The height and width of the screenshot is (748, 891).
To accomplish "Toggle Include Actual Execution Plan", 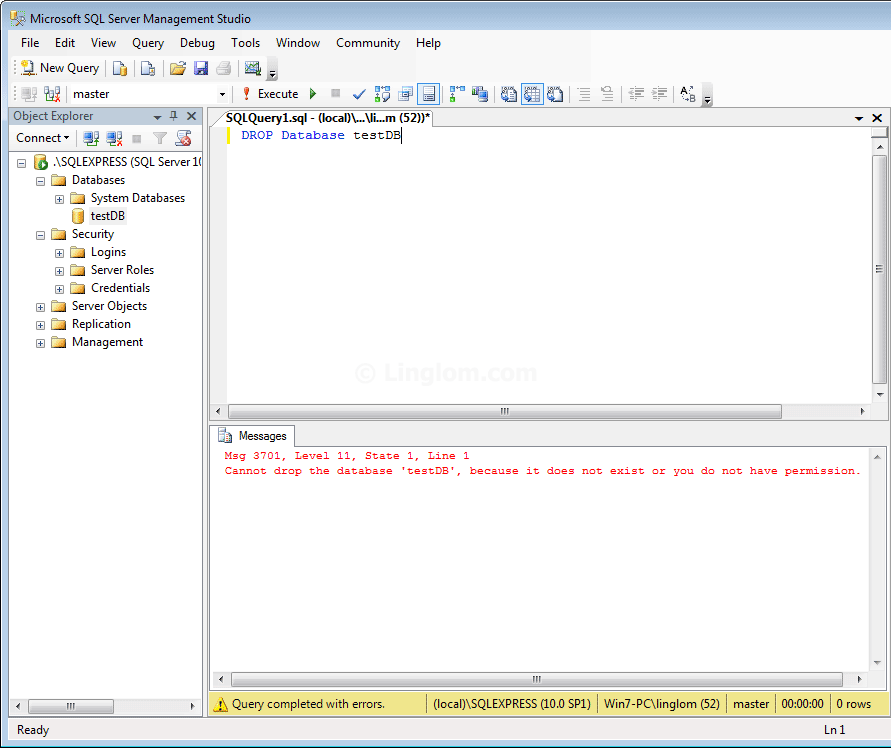I will [457, 94].
